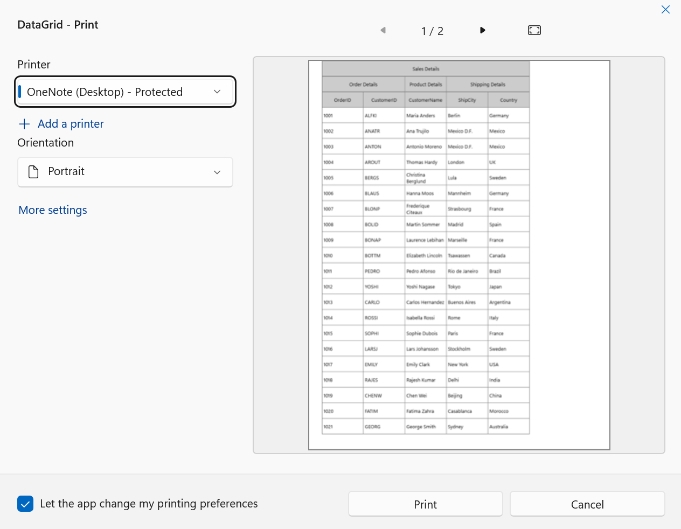This screenshot has width=681, height=529.
Task: Click the George Smith cell in preview
Action: click(426, 427)
